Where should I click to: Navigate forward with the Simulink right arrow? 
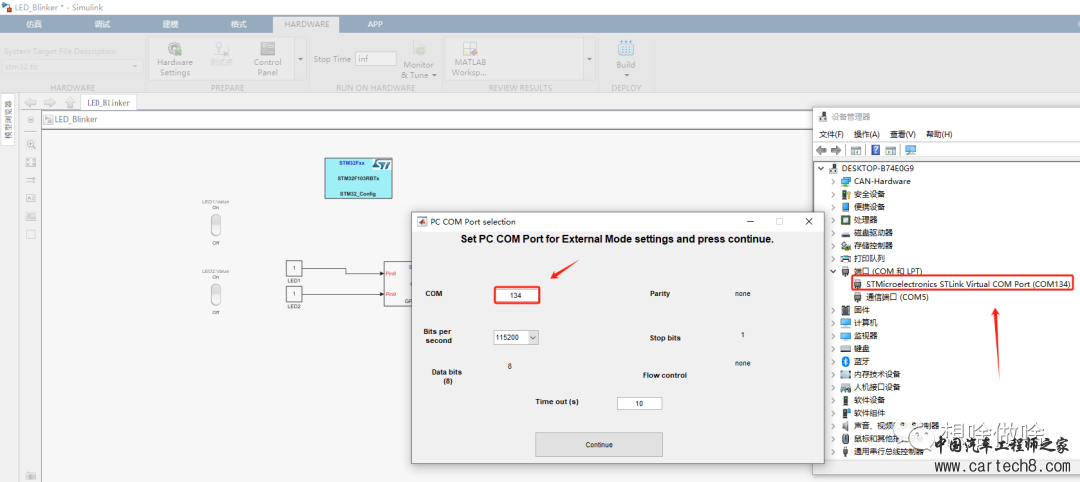pos(50,103)
